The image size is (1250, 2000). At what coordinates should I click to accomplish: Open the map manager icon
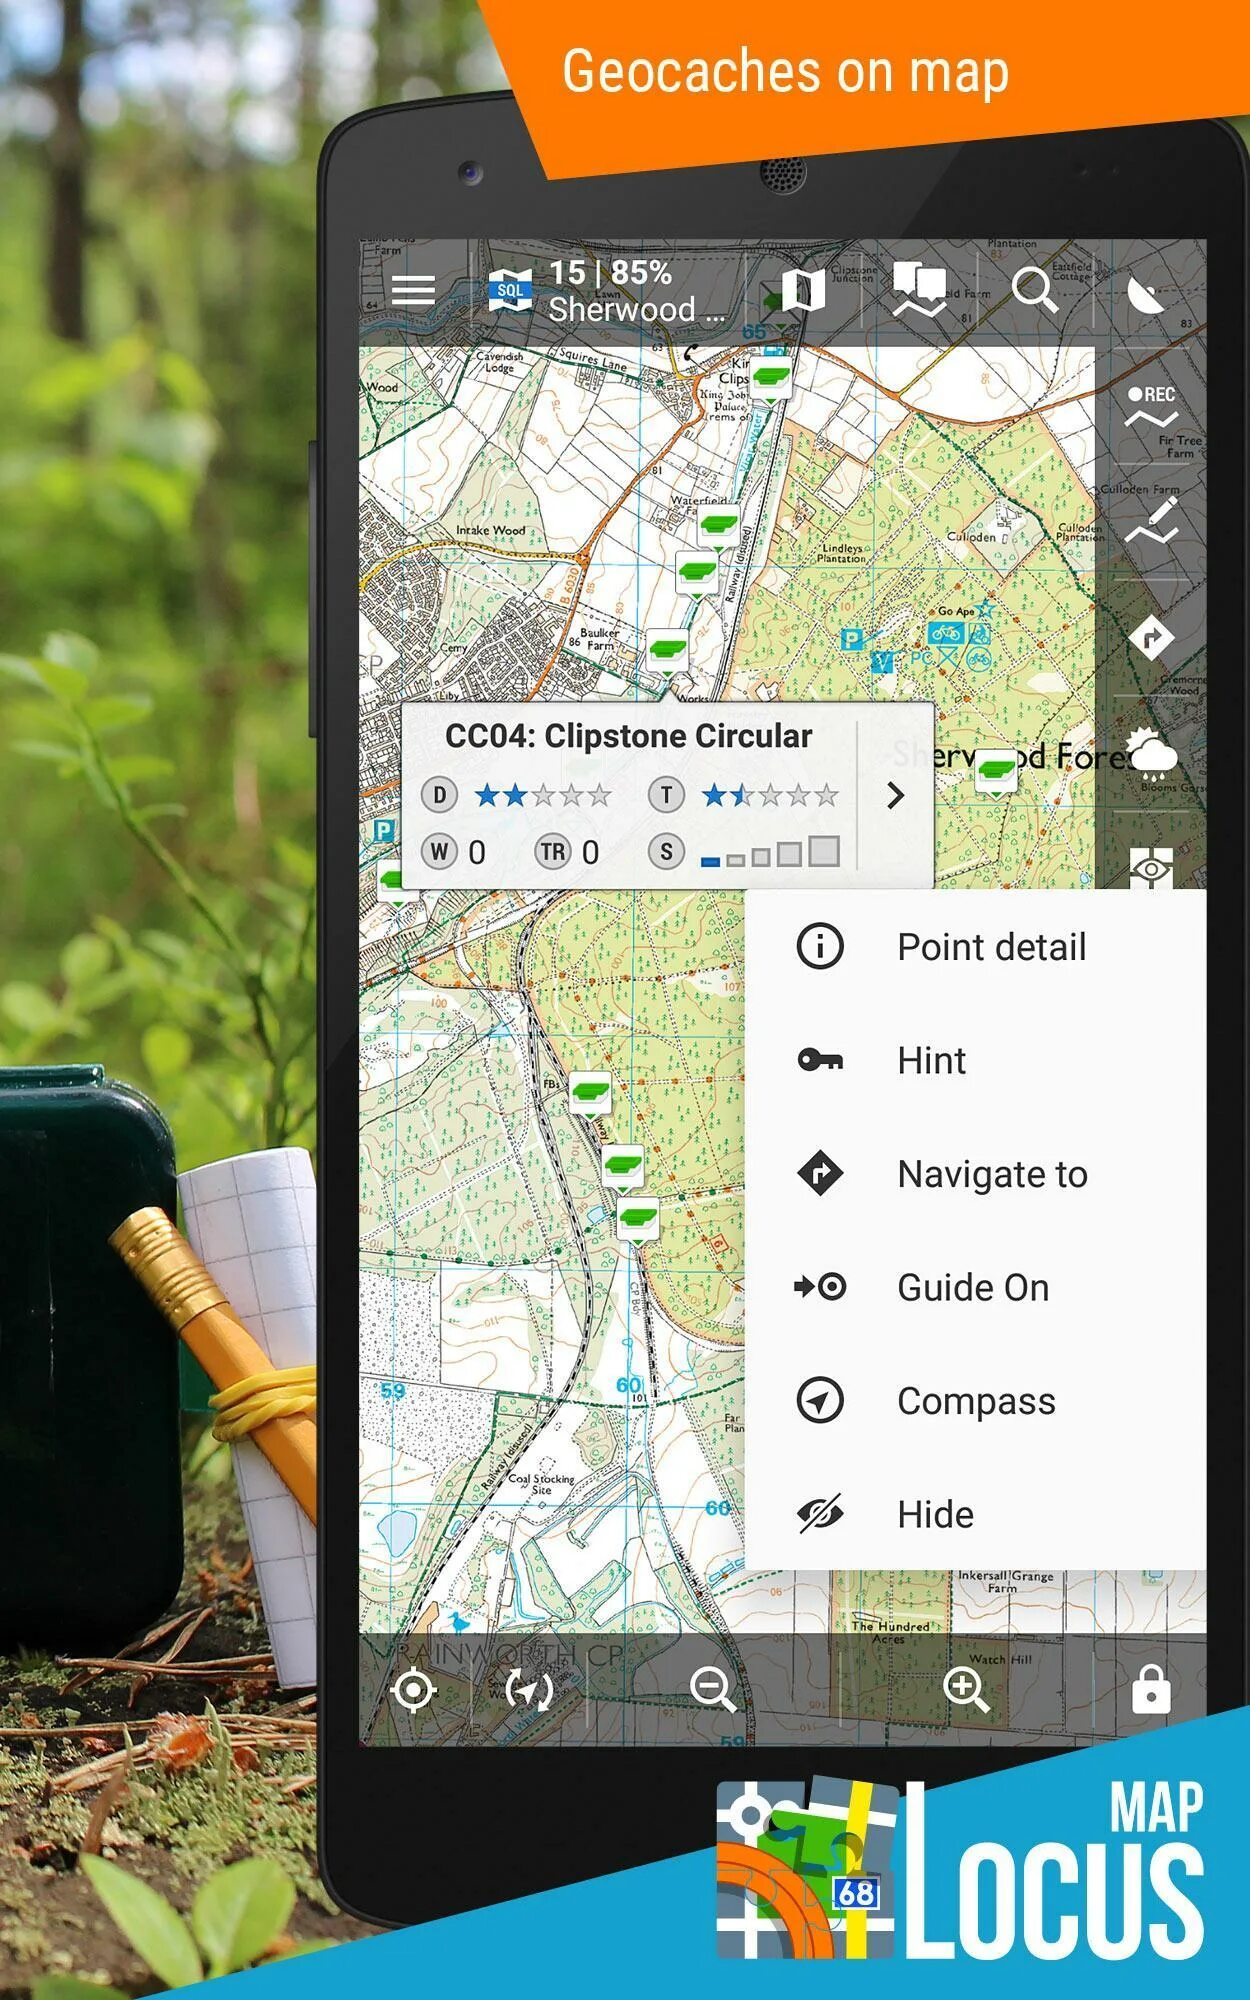[802, 291]
